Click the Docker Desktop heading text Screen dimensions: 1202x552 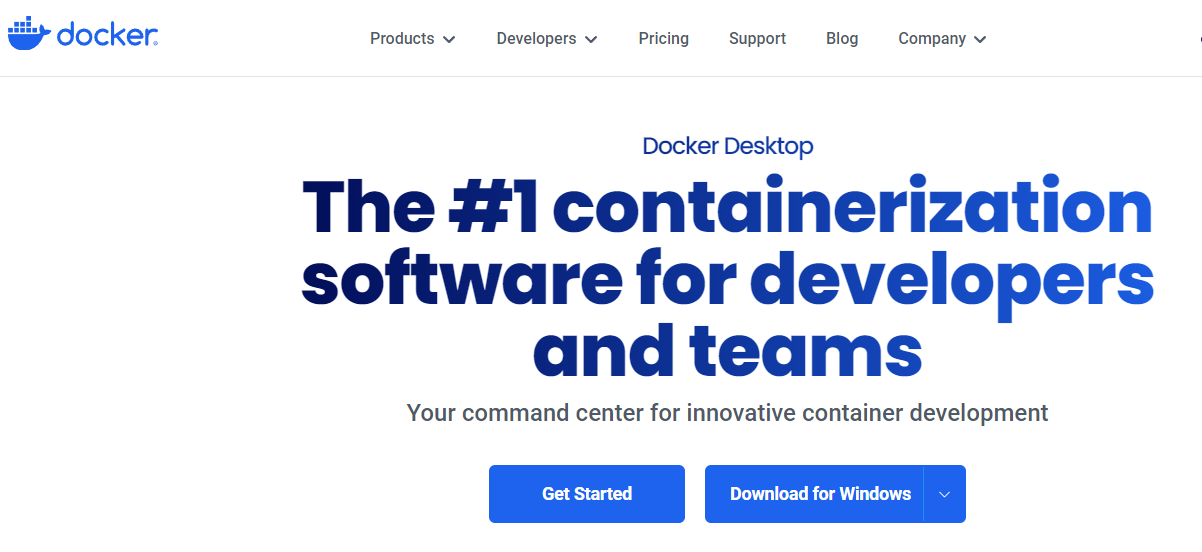(x=728, y=146)
